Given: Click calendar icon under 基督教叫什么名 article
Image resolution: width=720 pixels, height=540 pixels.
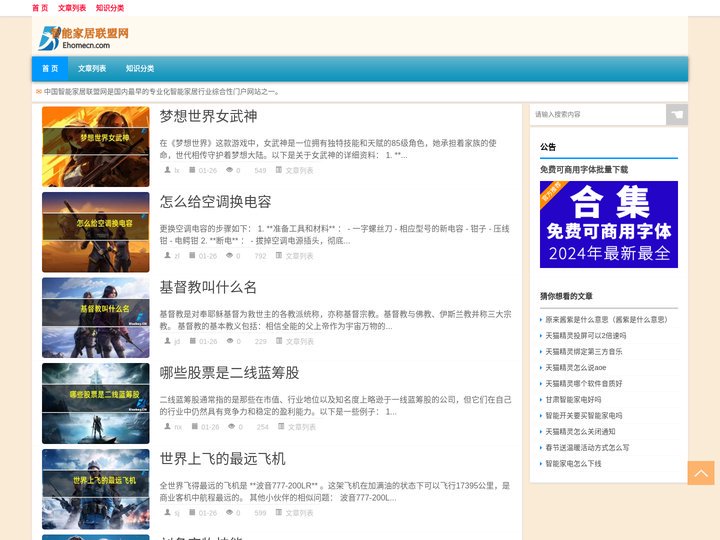Looking at the screenshot, I should coord(192,341).
